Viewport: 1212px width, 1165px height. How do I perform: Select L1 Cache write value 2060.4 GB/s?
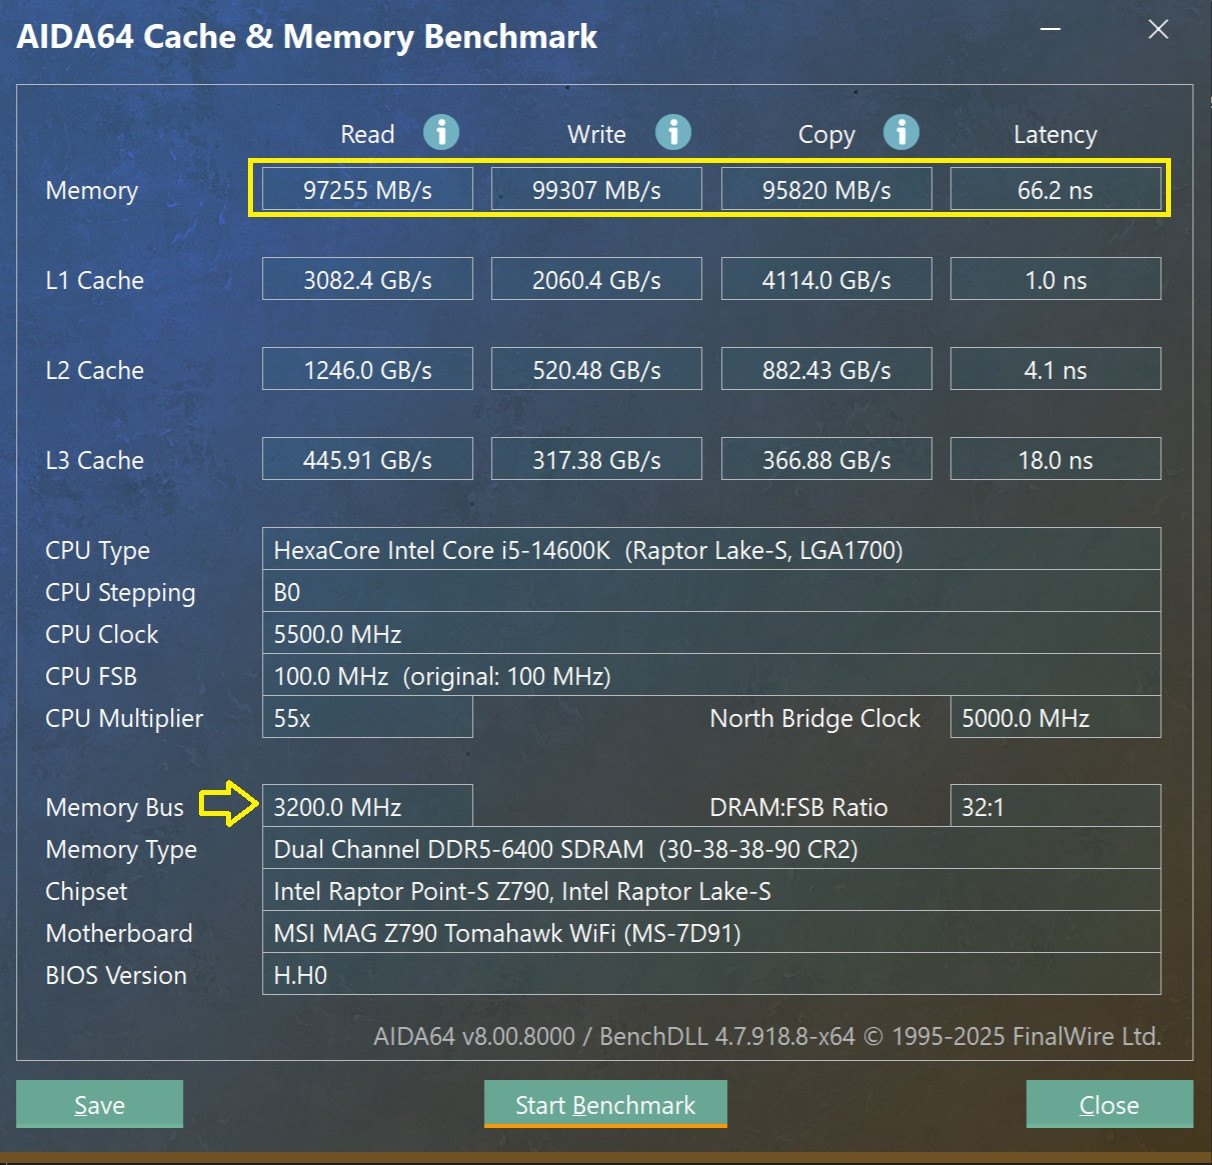coord(596,279)
